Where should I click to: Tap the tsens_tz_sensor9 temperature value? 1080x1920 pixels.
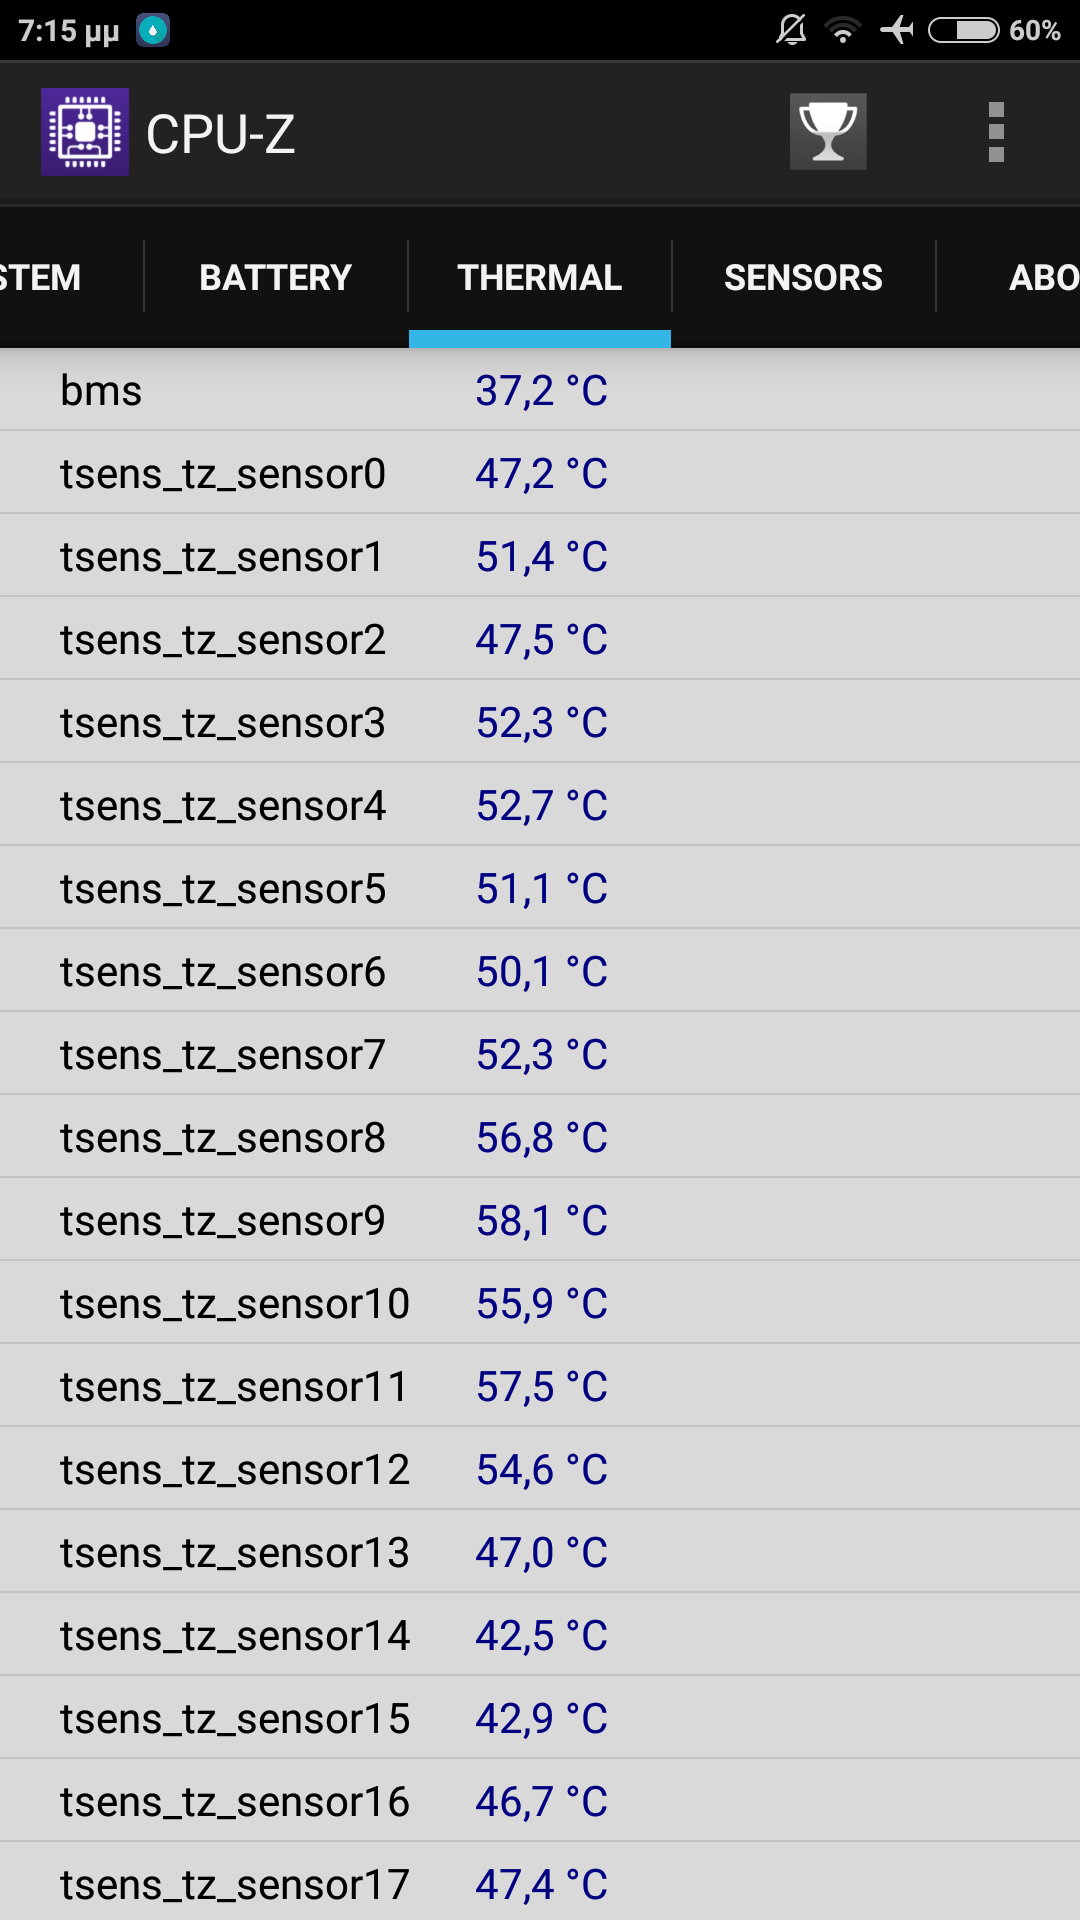541,1221
